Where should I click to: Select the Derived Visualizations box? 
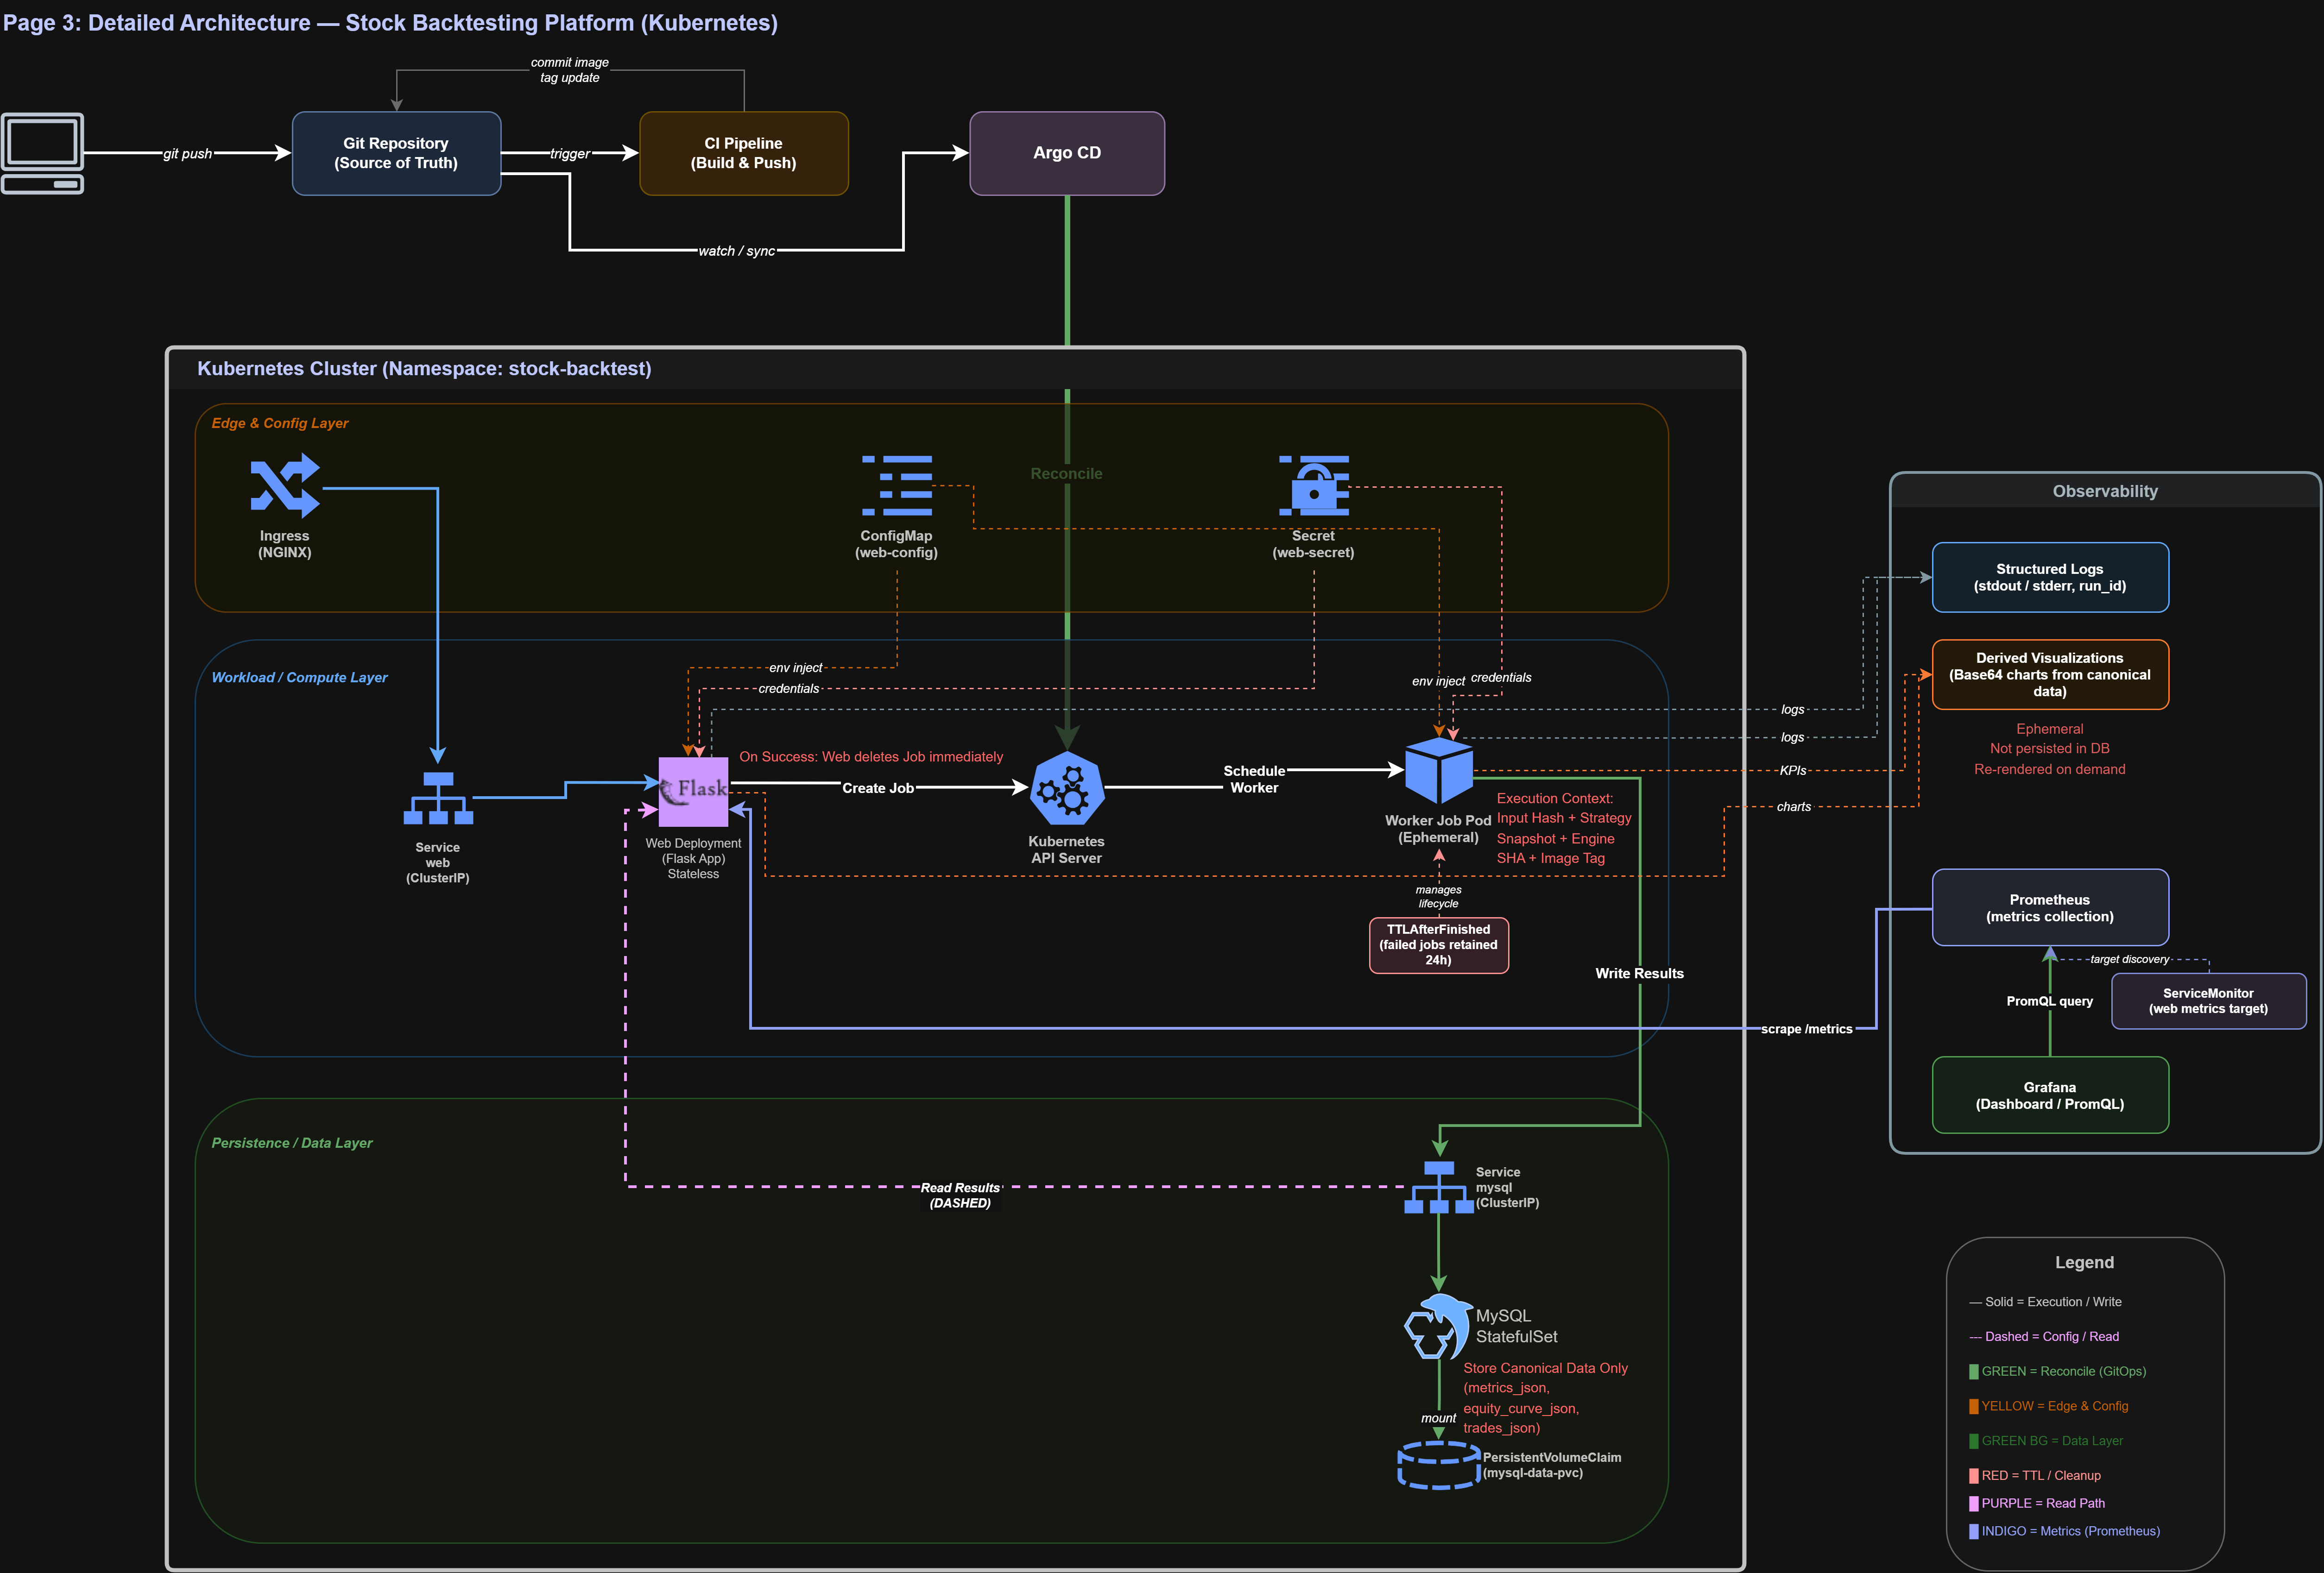pyautogui.click(x=2050, y=675)
